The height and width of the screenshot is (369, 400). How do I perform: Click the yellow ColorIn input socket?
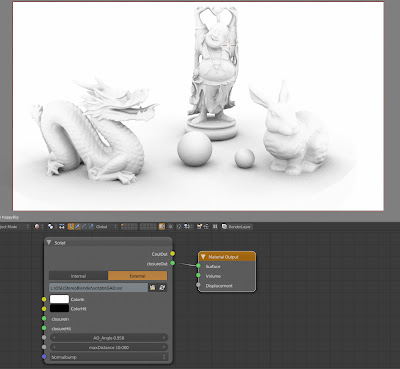(44, 299)
